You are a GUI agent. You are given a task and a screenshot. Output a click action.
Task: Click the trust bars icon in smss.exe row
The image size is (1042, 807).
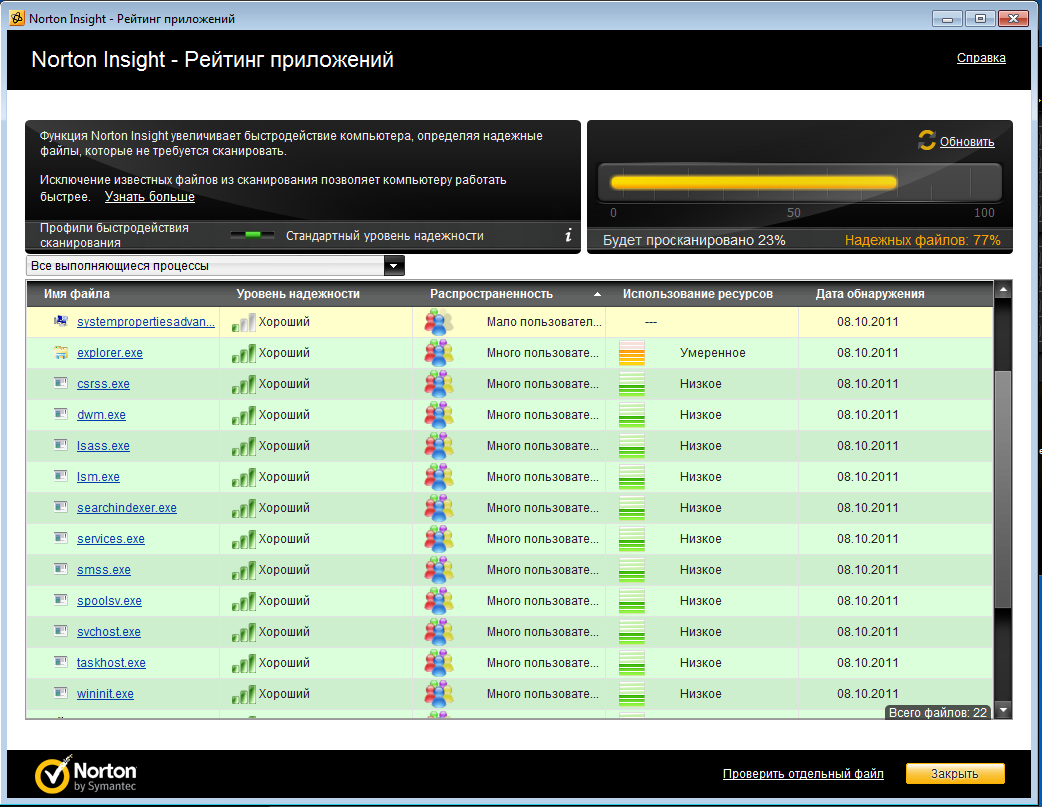click(243, 571)
